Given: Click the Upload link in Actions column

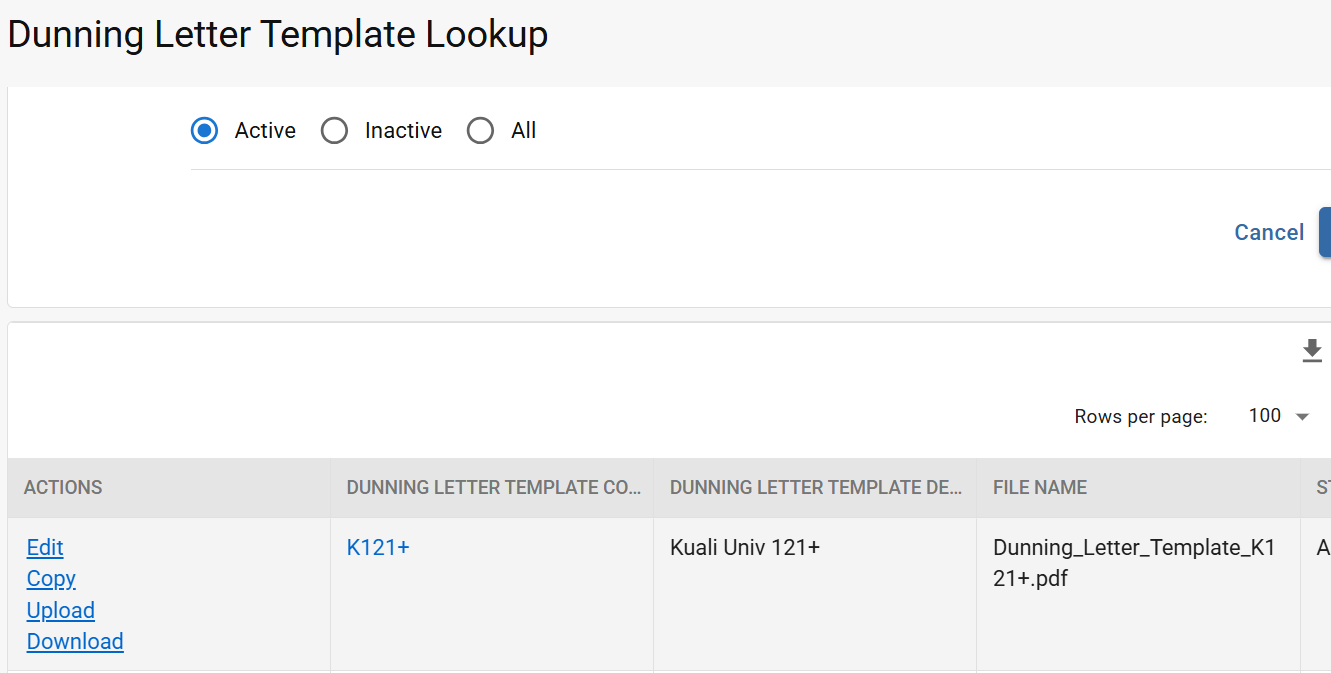Looking at the screenshot, I should click(x=61, y=610).
